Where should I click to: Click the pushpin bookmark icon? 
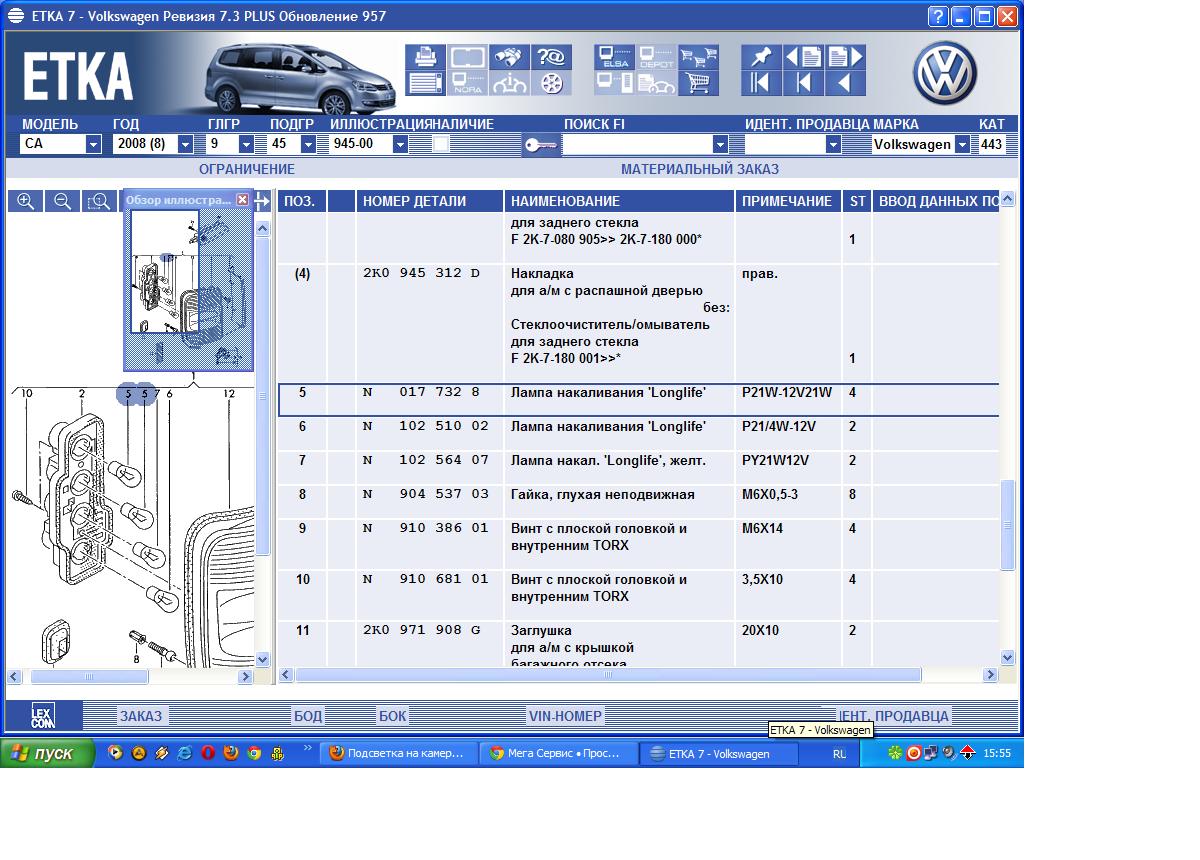coord(761,57)
